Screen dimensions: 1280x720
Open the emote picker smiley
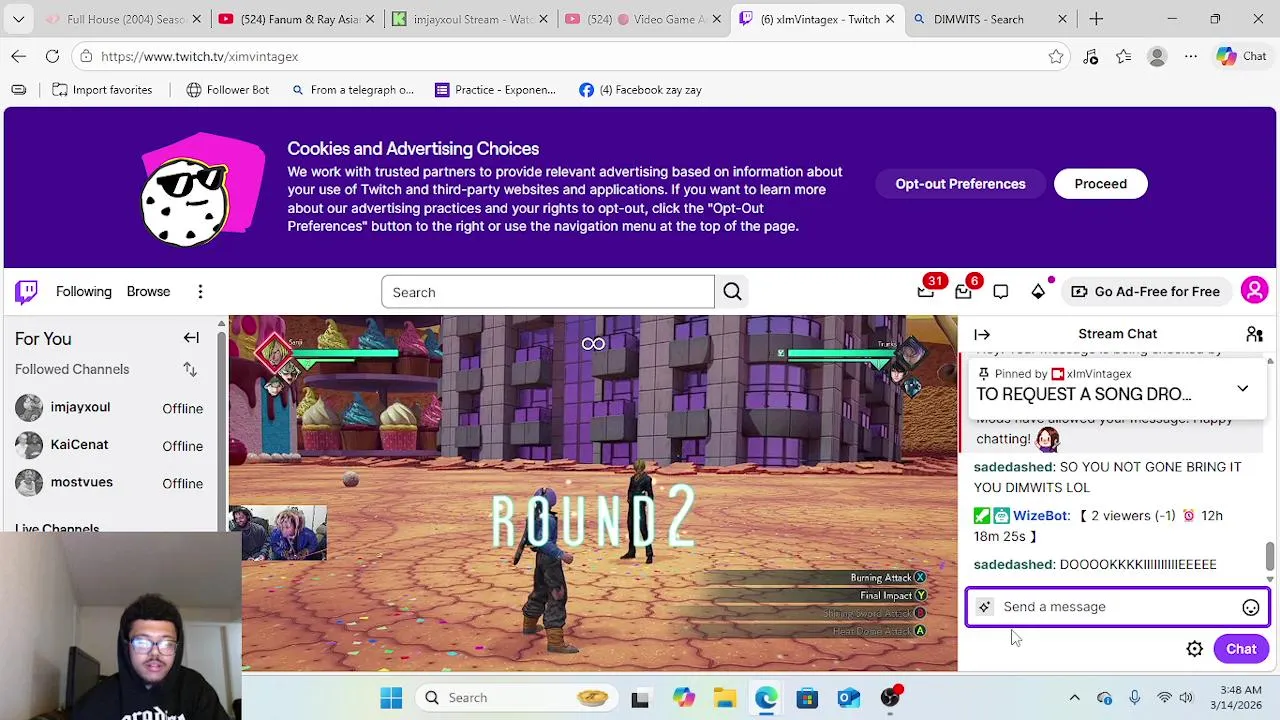pyautogui.click(x=1250, y=607)
